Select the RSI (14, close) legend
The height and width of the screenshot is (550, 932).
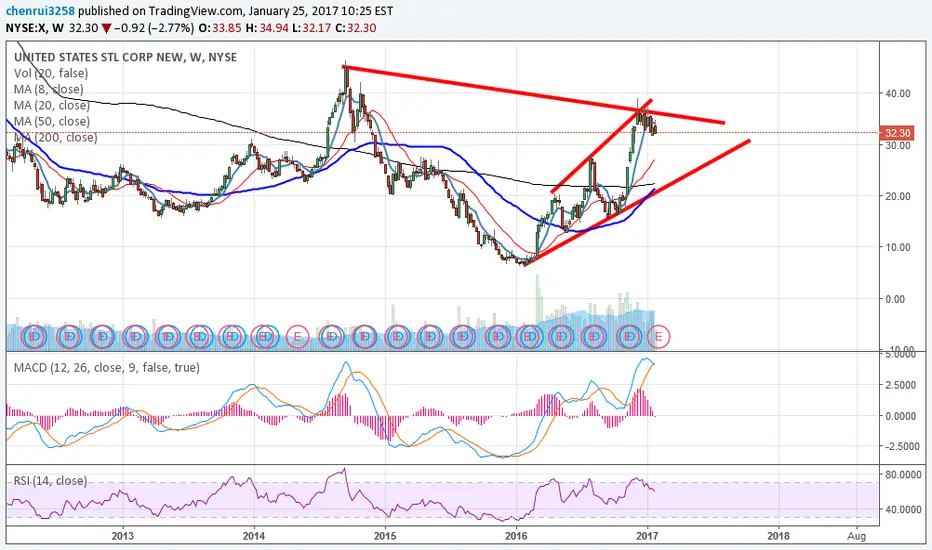pyautogui.click(x=51, y=480)
